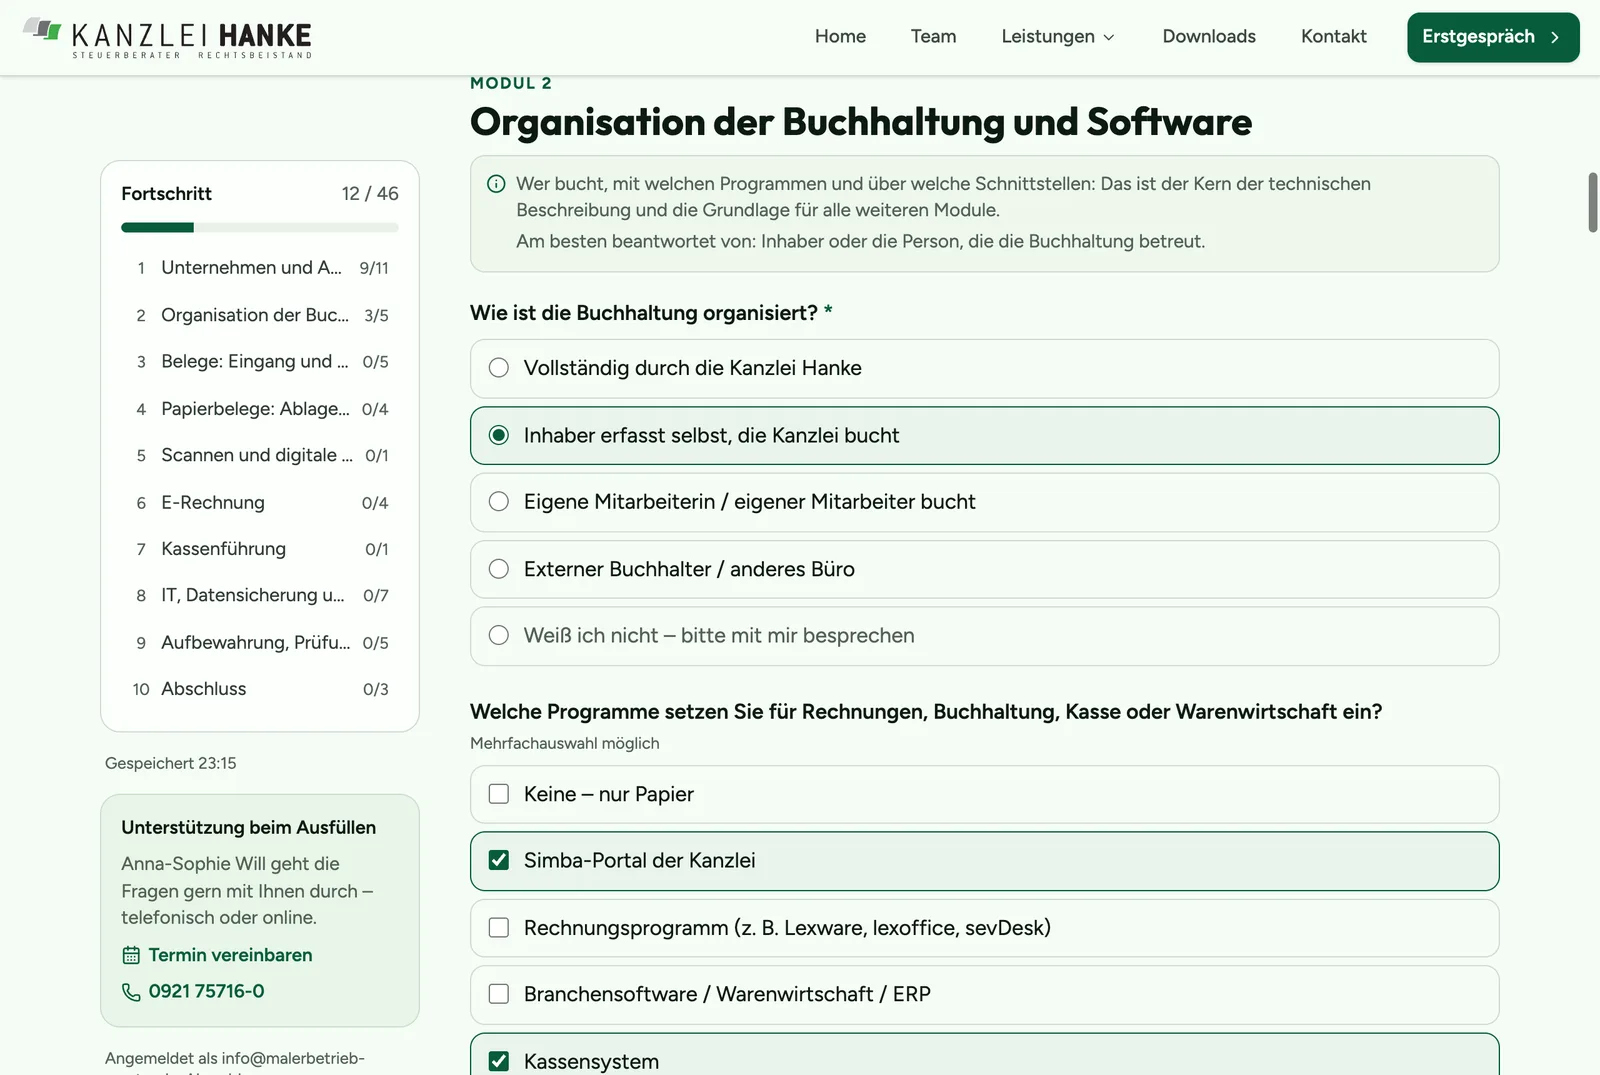Jump to module 6 E-Rechnung
Image resolution: width=1600 pixels, height=1075 pixels.
260,503
